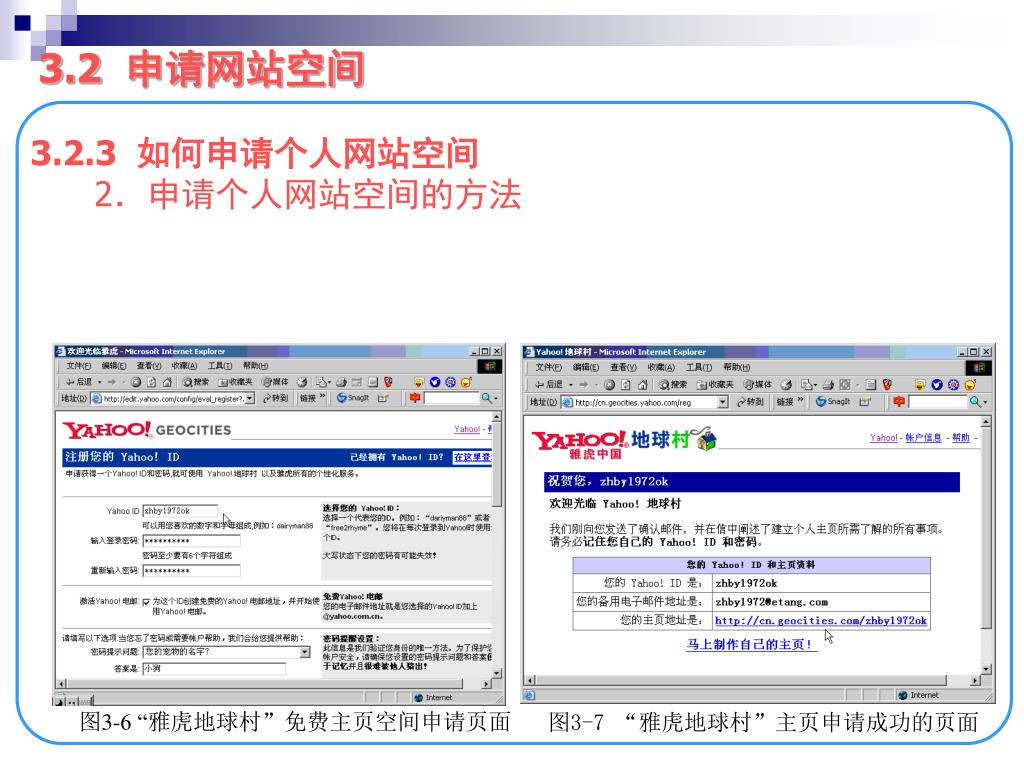Expand address bar dropdown in right IE window
The height and width of the screenshot is (768, 1024).
tap(722, 402)
